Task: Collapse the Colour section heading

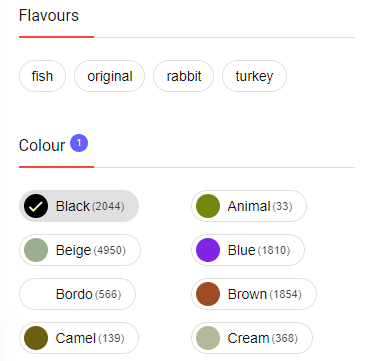Action: [42, 146]
